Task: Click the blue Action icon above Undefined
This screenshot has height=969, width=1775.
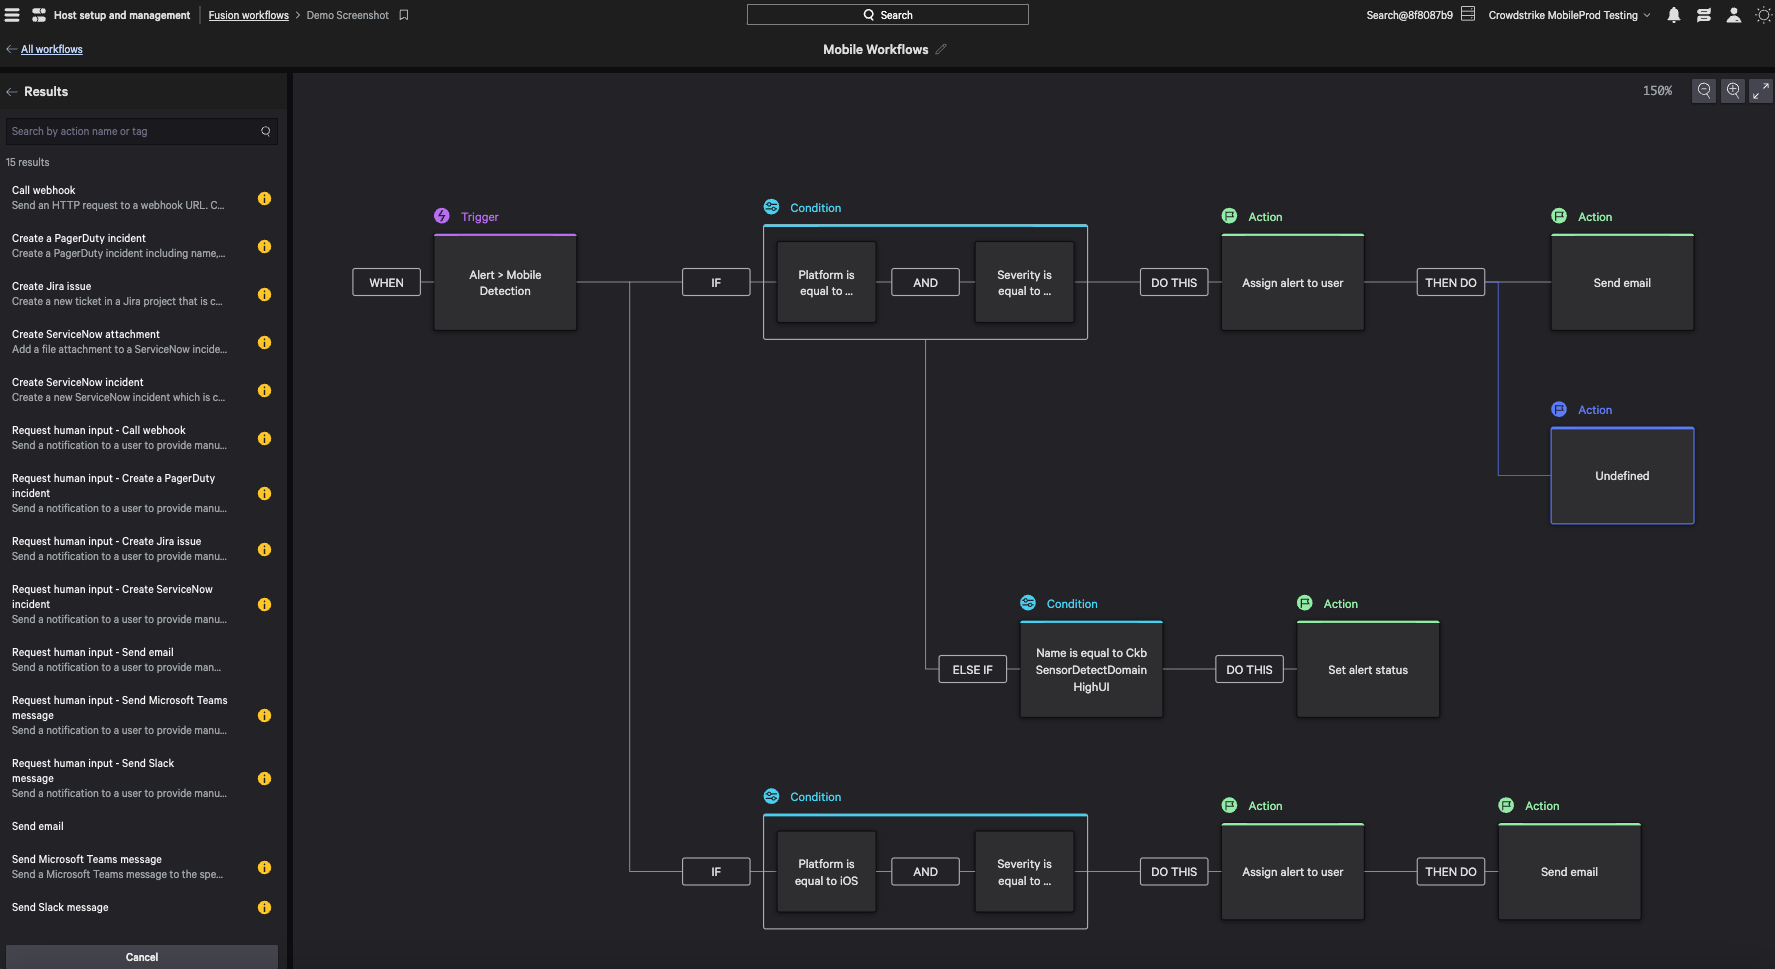Action: click(x=1559, y=409)
